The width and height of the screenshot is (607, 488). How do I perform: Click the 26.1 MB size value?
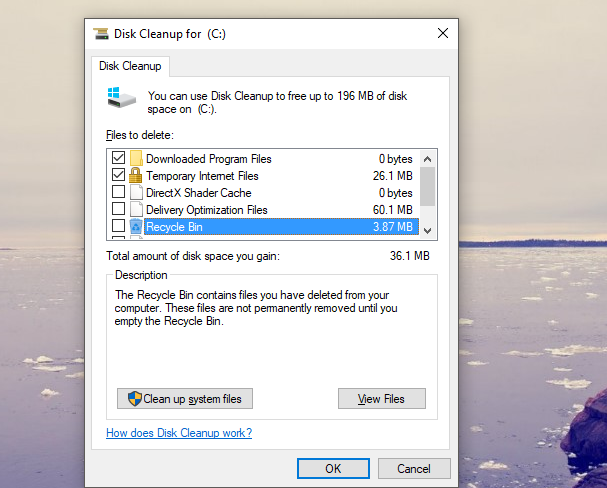(x=393, y=176)
